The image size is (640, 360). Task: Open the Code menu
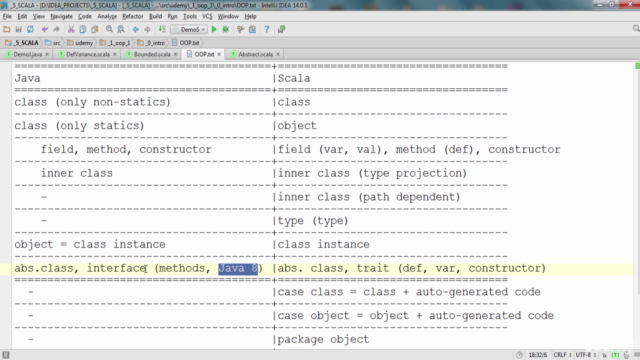pyautogui.click(x=85, y=16)
